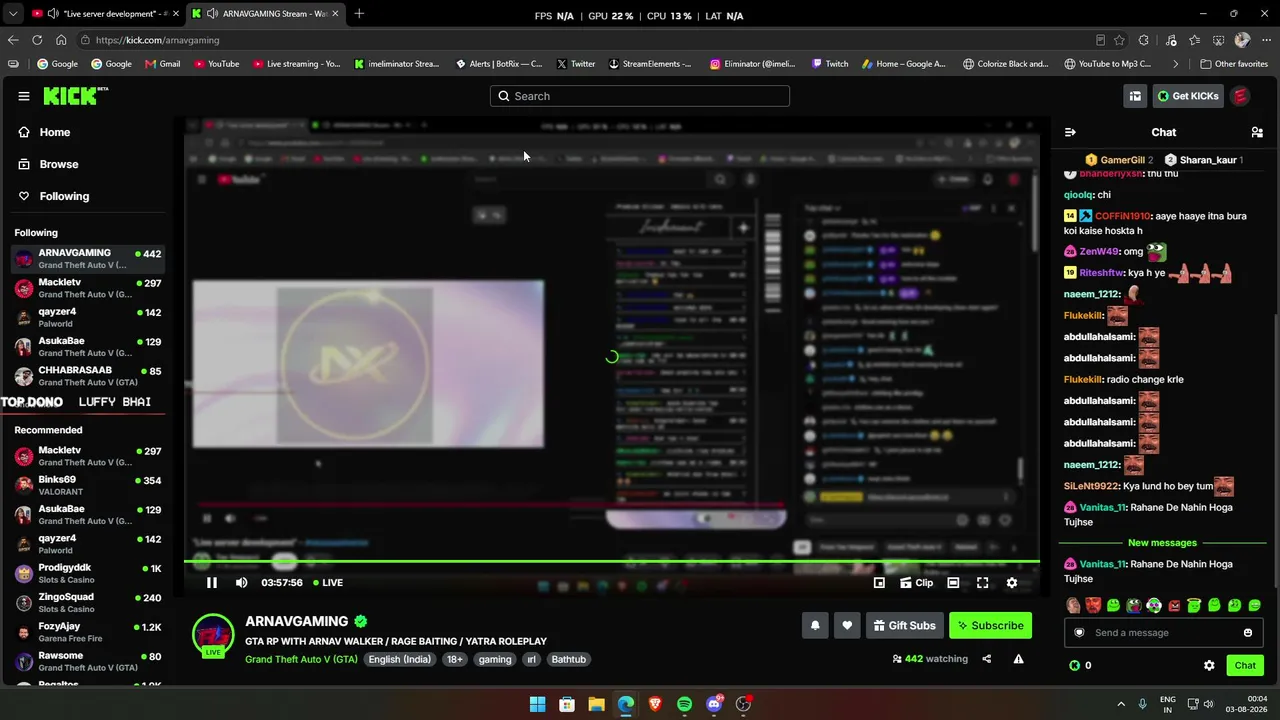Open the Kick hamburger menu
Viewport: 1280px width, 720px height.
tap(24, 96)
